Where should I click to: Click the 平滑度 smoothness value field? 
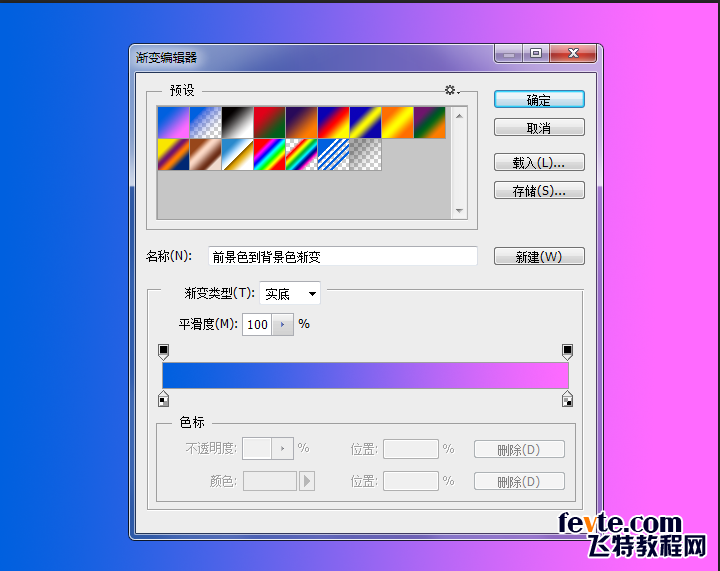pyautogui.click(x=257, y=325)
